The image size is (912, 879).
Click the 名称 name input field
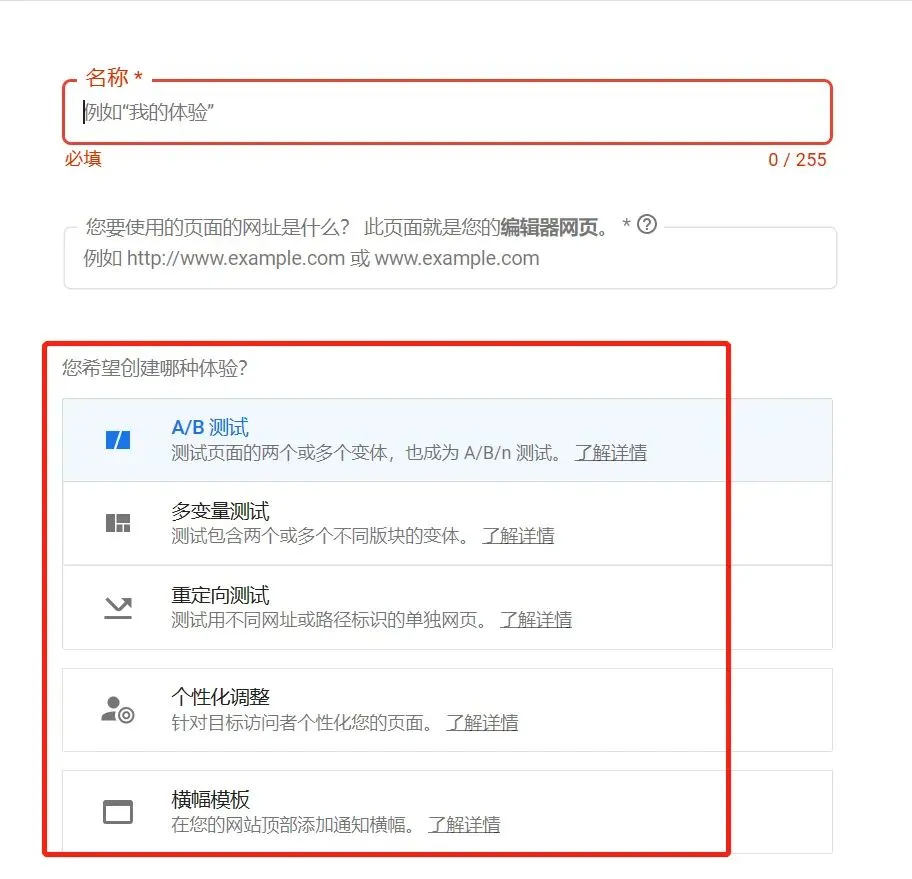447,112
